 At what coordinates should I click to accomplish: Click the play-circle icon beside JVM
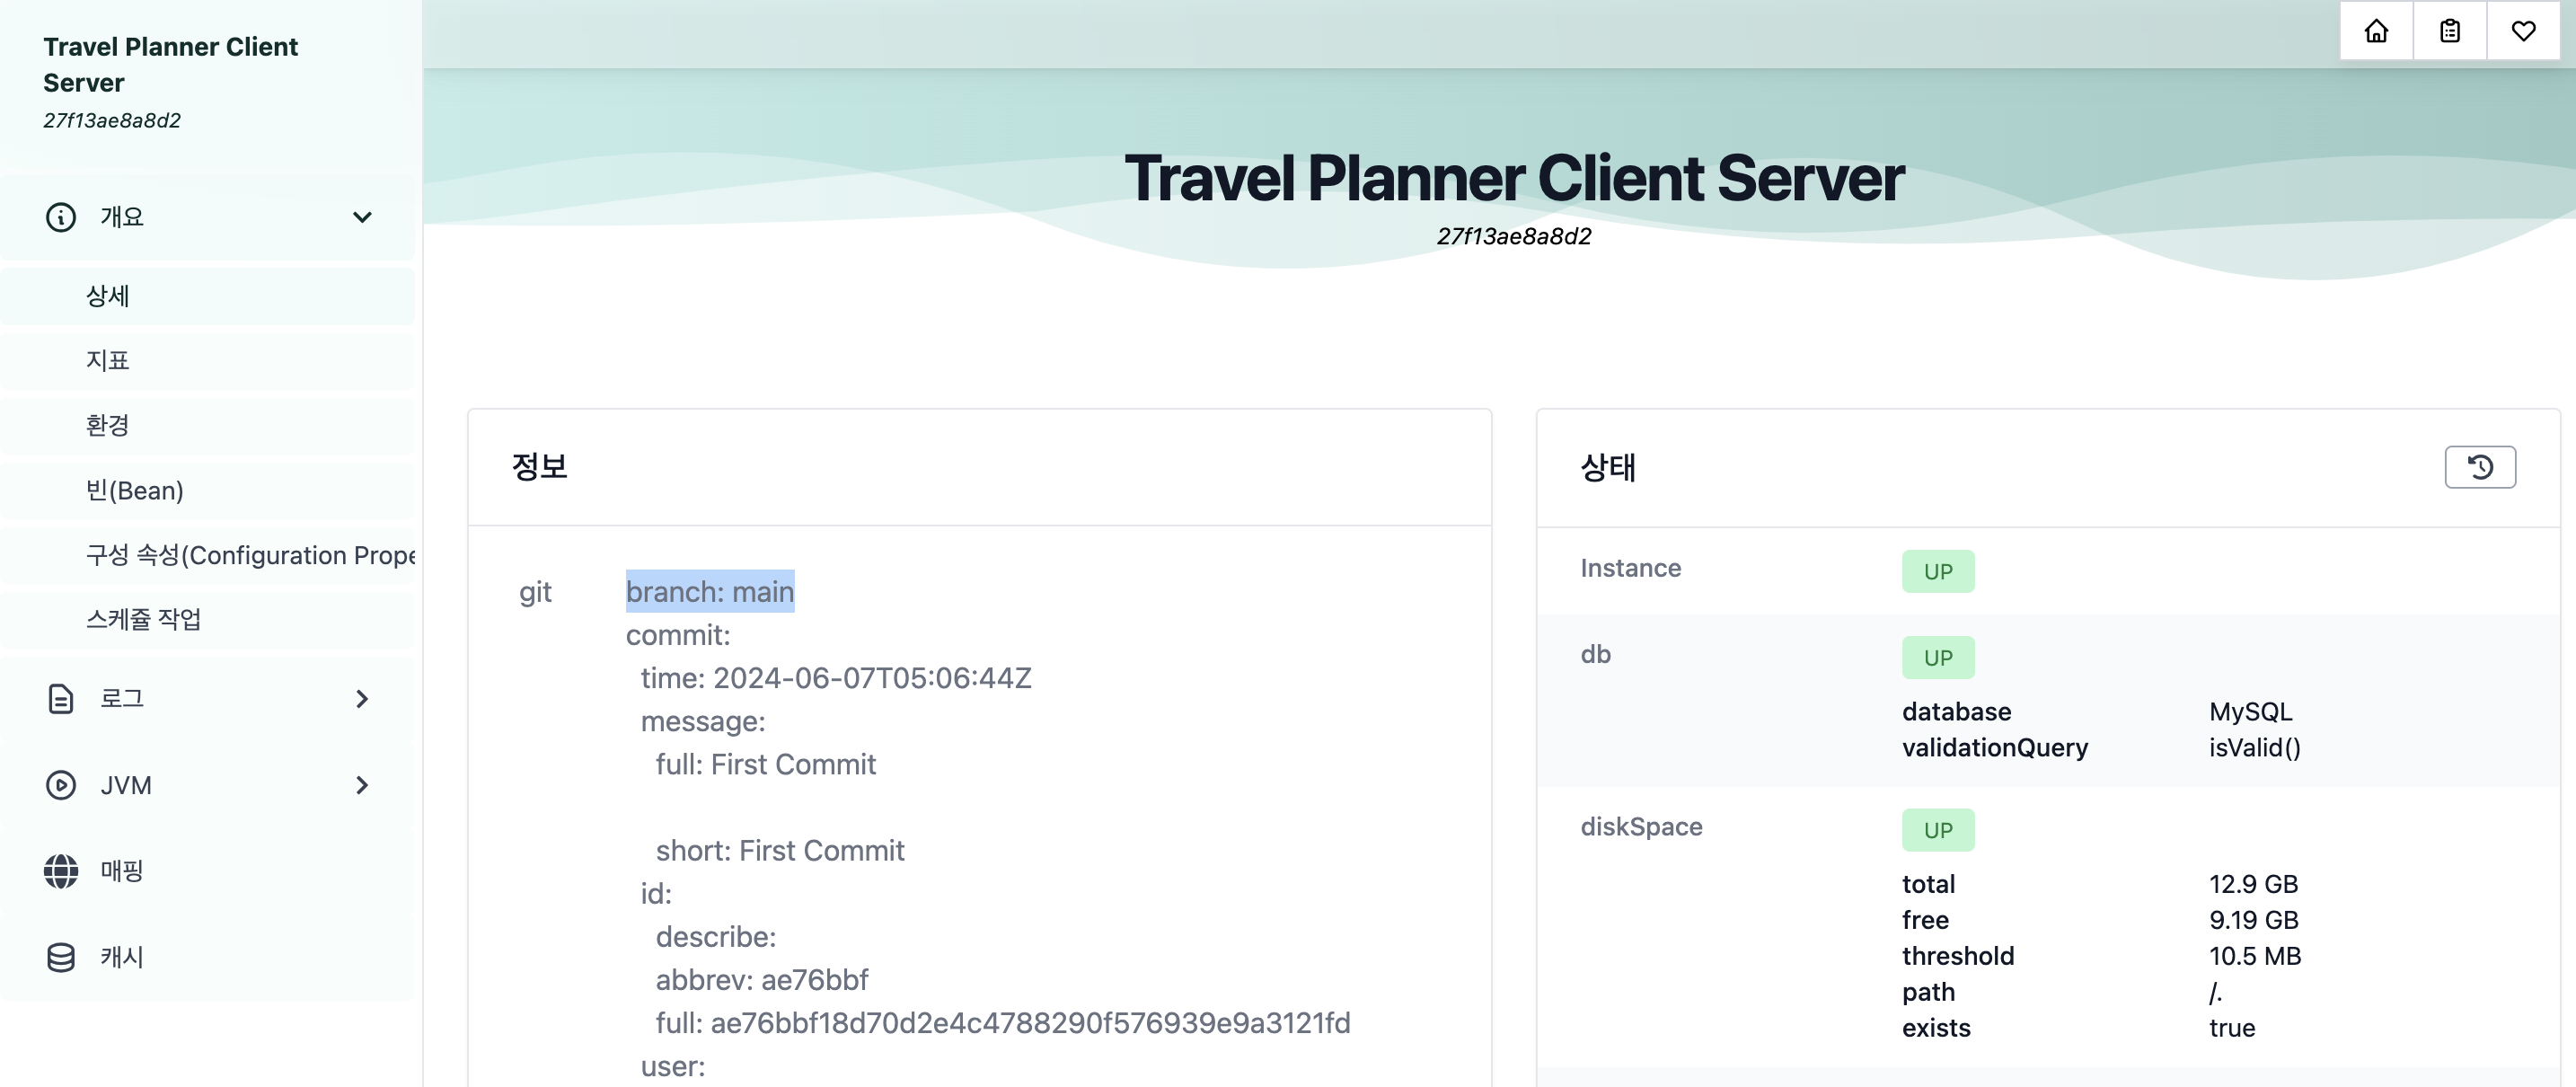(x=61, y=785)
